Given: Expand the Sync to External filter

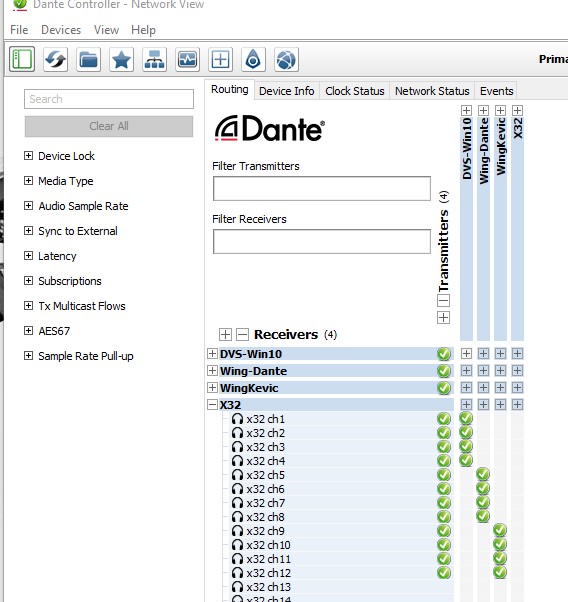Looking at the screenshot, I should point(28,230).
